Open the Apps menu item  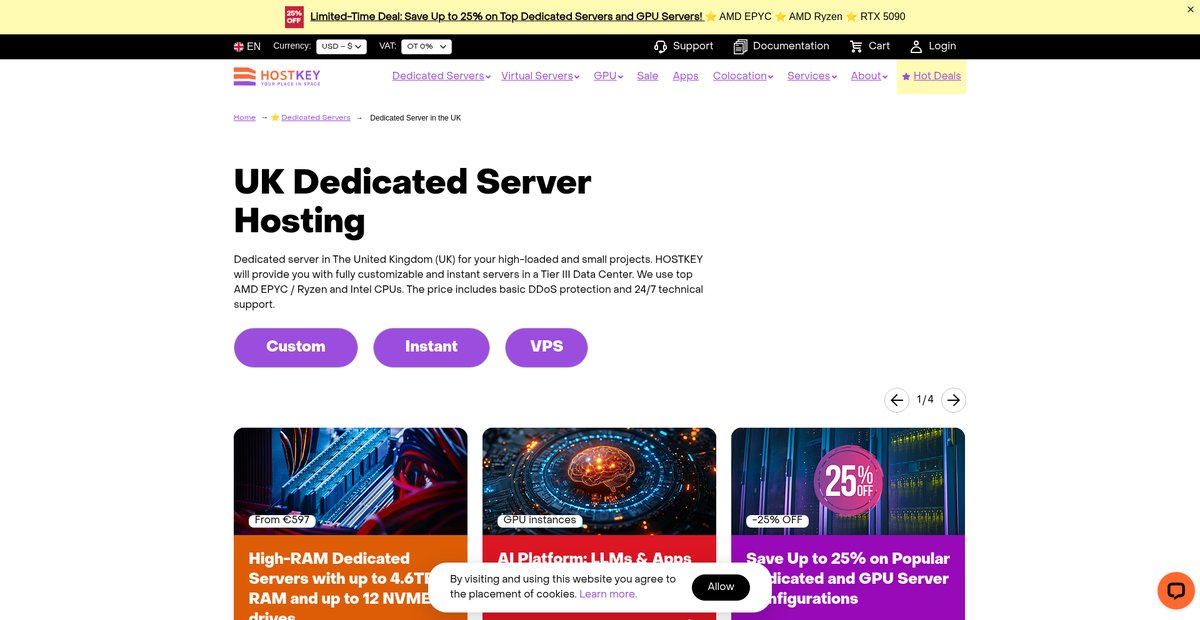coord(685,76)
